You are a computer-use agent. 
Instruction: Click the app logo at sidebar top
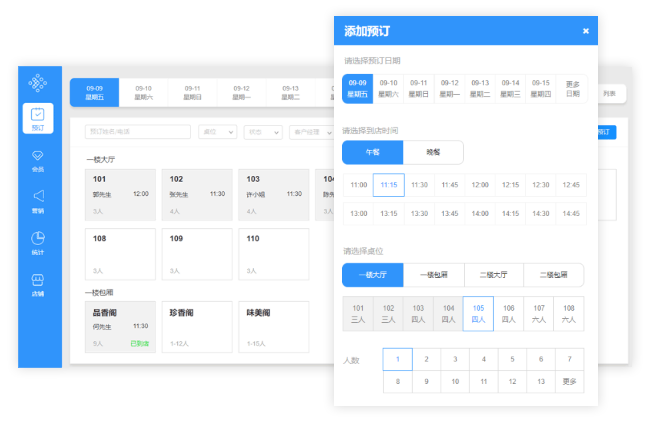38,81
